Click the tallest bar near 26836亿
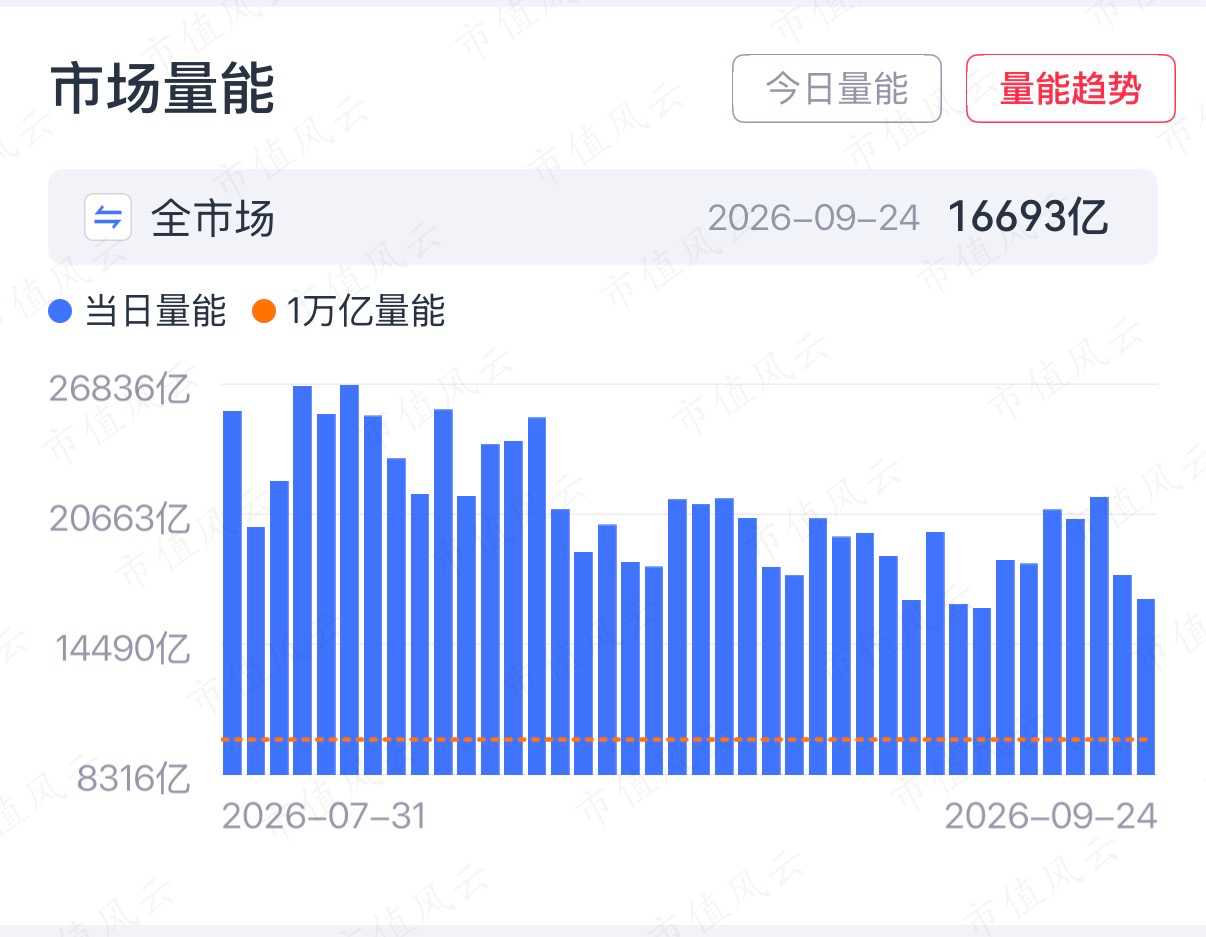This screenshot has height=937, width=1206. coord(349,580)
